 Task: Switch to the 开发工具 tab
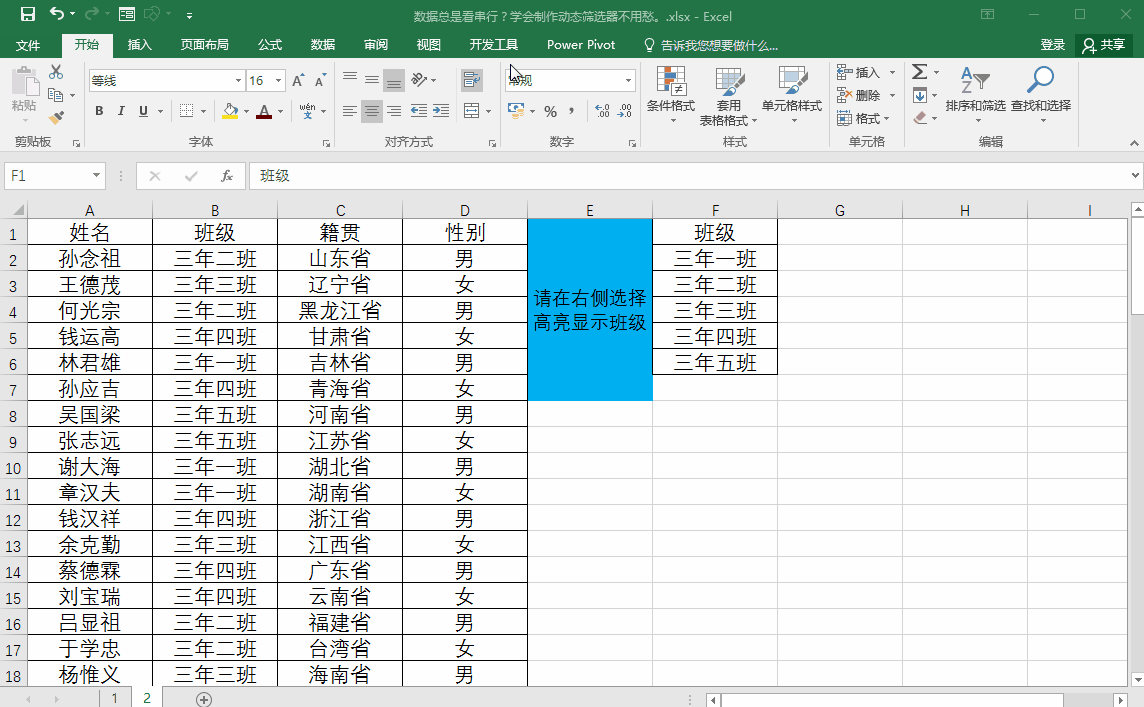pyautogui.click(x=493, y=45)
